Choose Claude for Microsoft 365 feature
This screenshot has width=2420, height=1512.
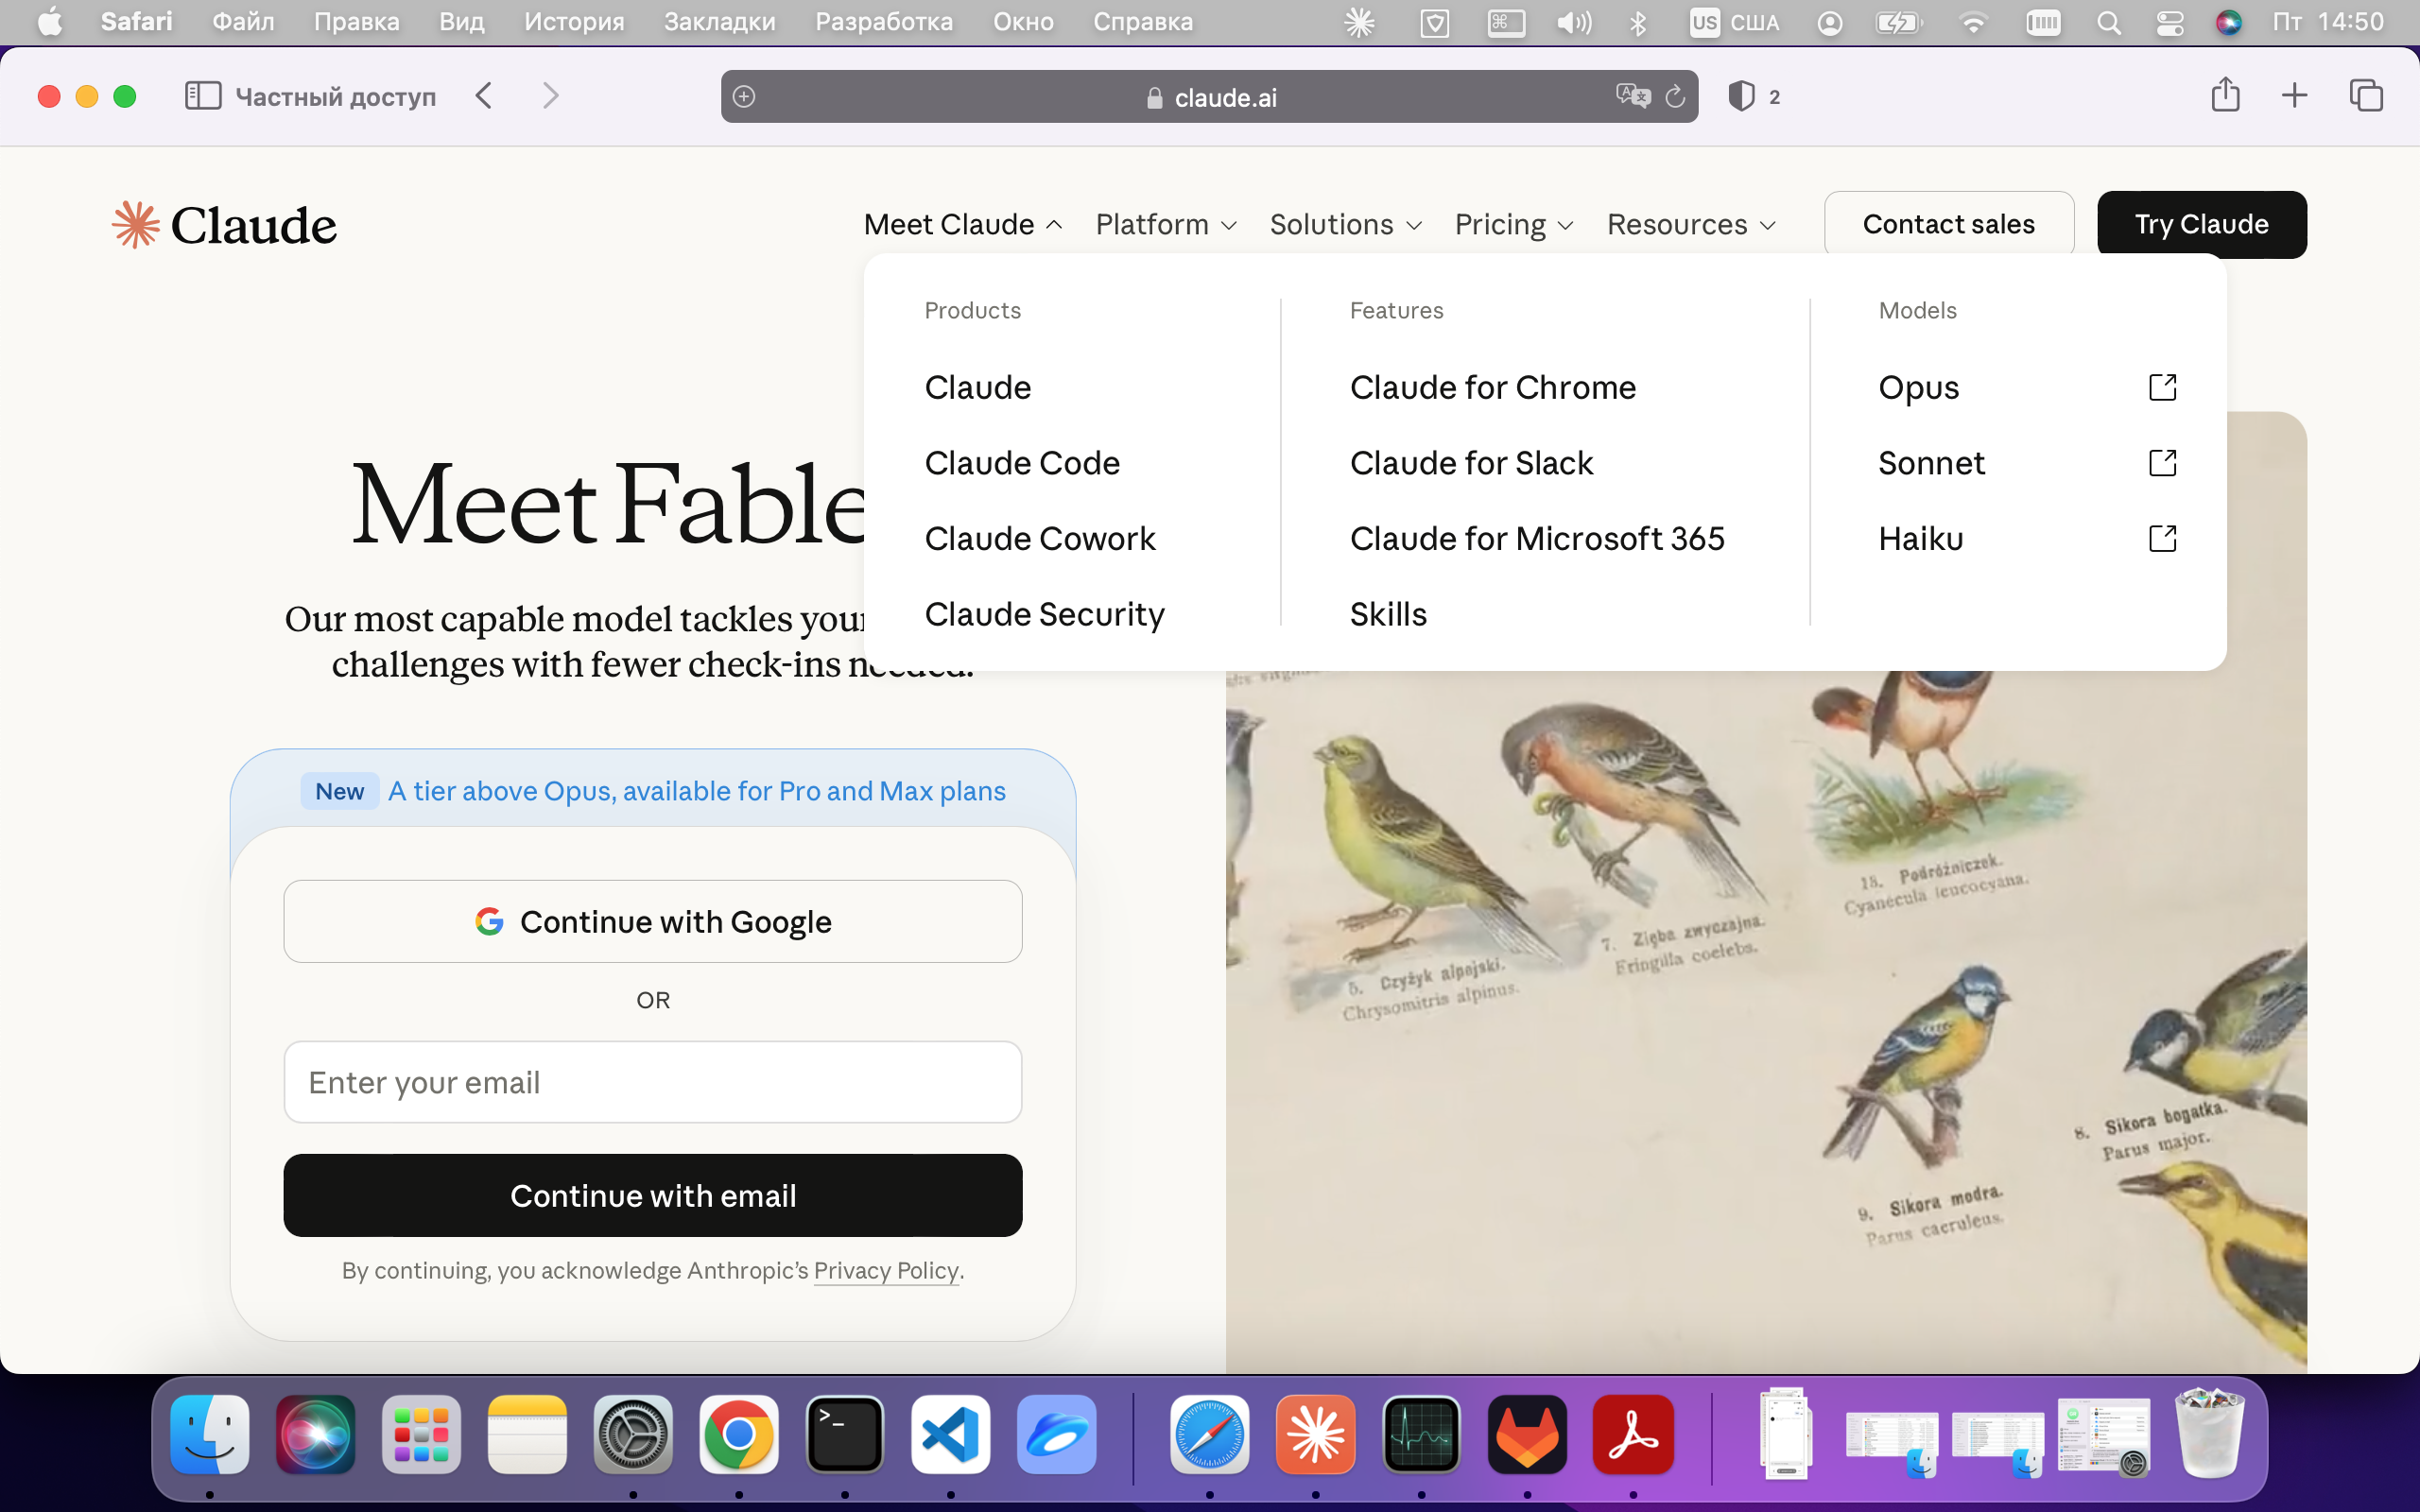tap(1537, 539)
